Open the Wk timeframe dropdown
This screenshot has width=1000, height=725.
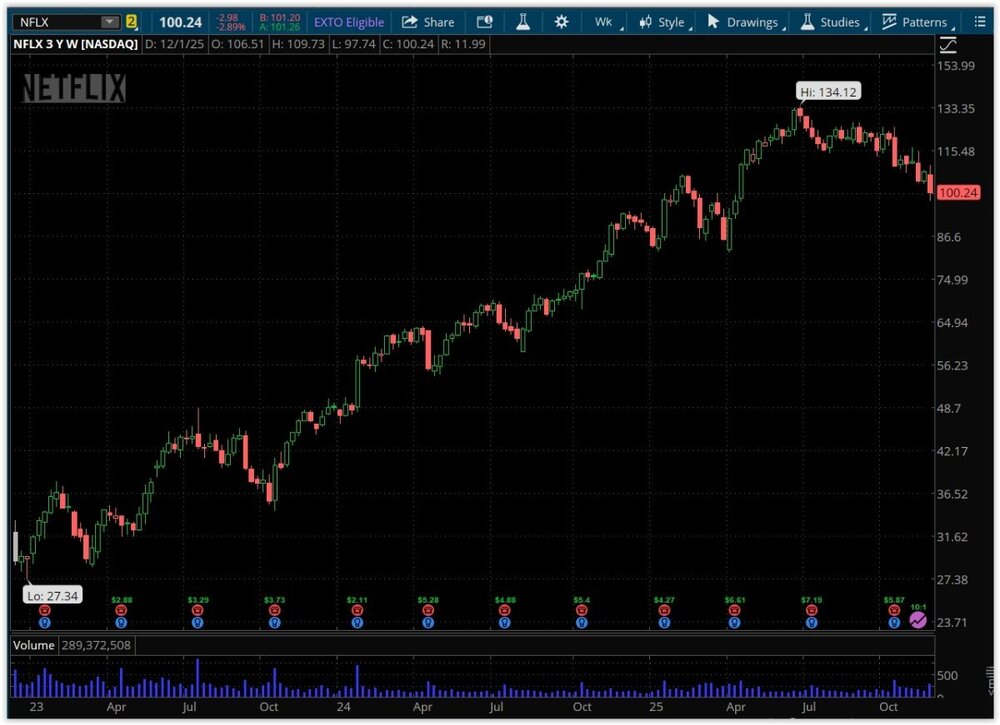[x=605, y=22]
